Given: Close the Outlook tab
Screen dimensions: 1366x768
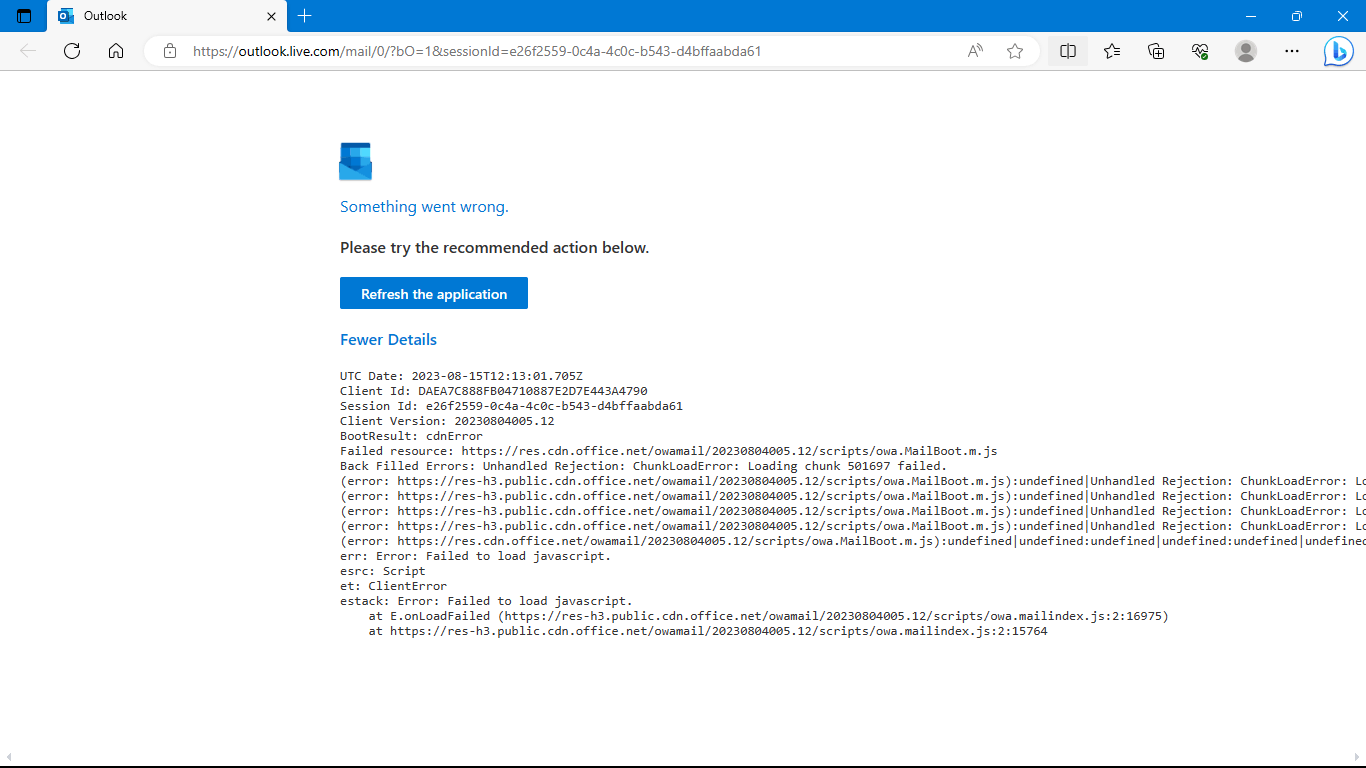Looking at the screenshot, I should coord(271,16).
